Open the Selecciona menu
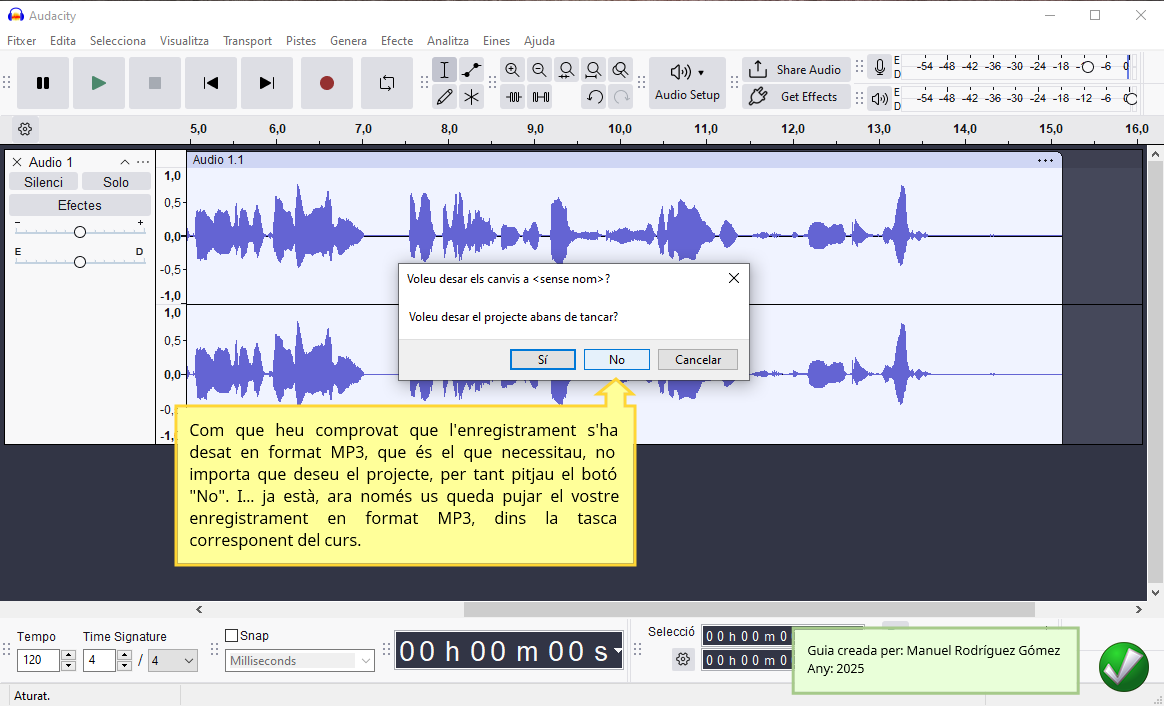 pyautogui.click(x=117, y=41)
